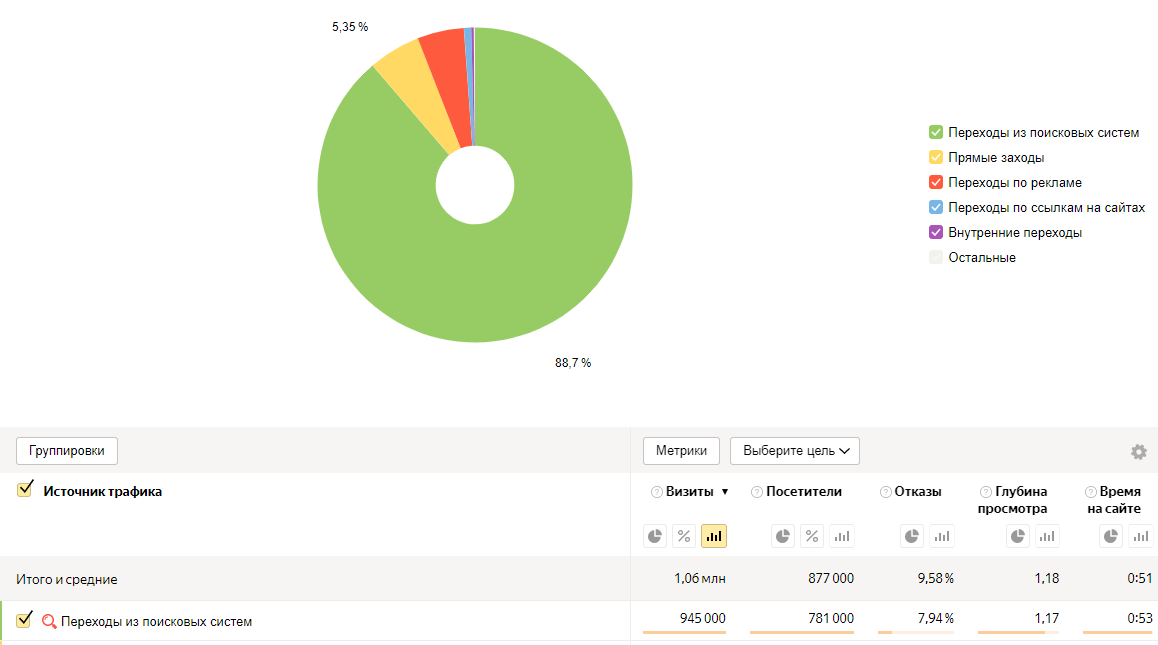Click pie chart icon under Визиты
1158x645 pixels.
click(655, 536)
